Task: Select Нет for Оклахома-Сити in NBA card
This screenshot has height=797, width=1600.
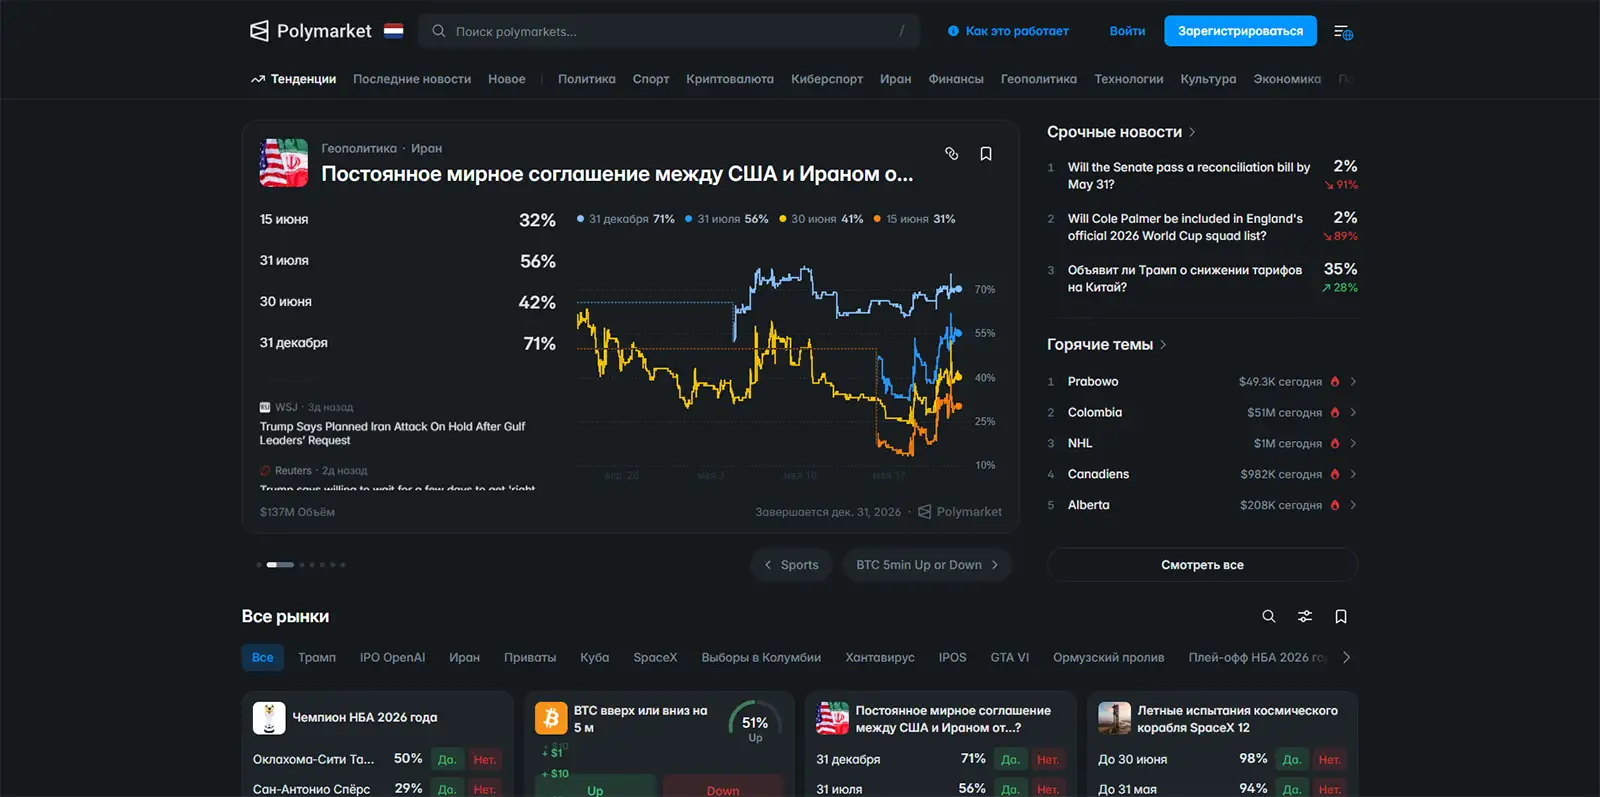Action: 485,760
